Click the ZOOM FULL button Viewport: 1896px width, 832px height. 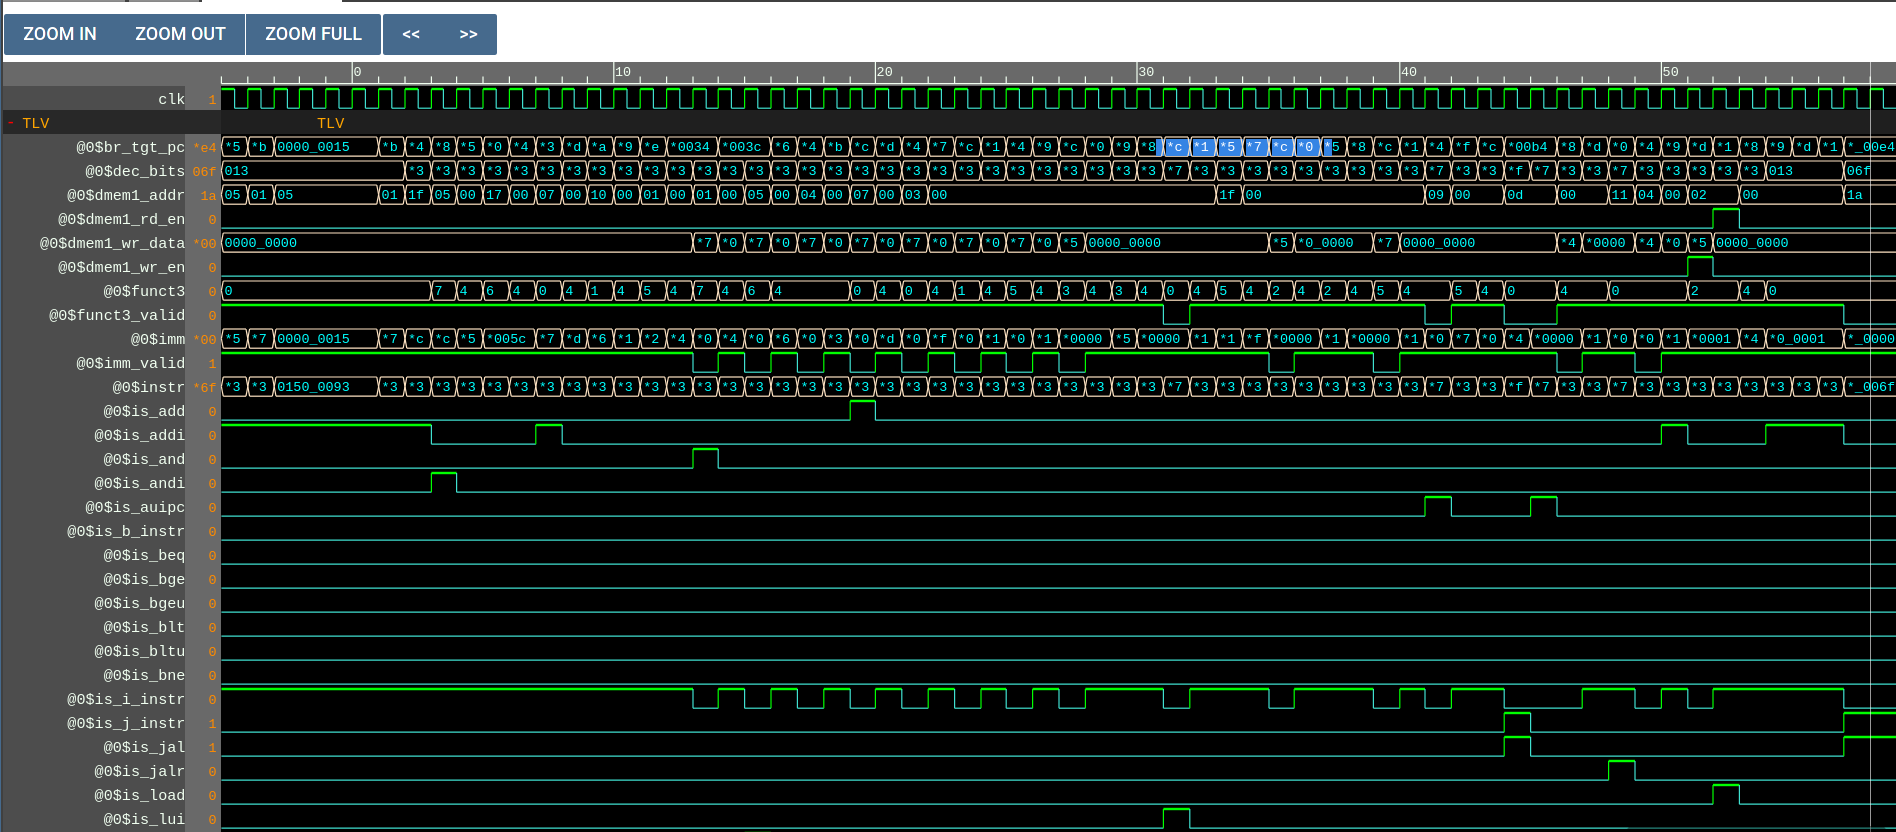[x=313, y=34]
